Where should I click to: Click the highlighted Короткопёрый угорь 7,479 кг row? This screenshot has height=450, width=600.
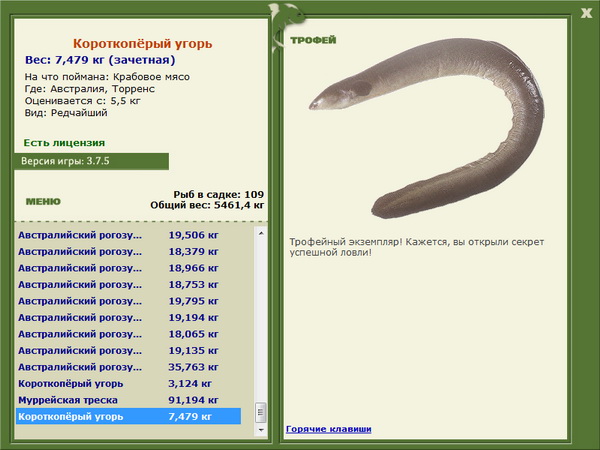[x=129, y=416]
